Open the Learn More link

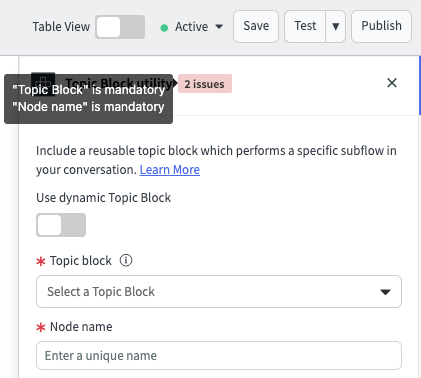[x=170, y=170]
